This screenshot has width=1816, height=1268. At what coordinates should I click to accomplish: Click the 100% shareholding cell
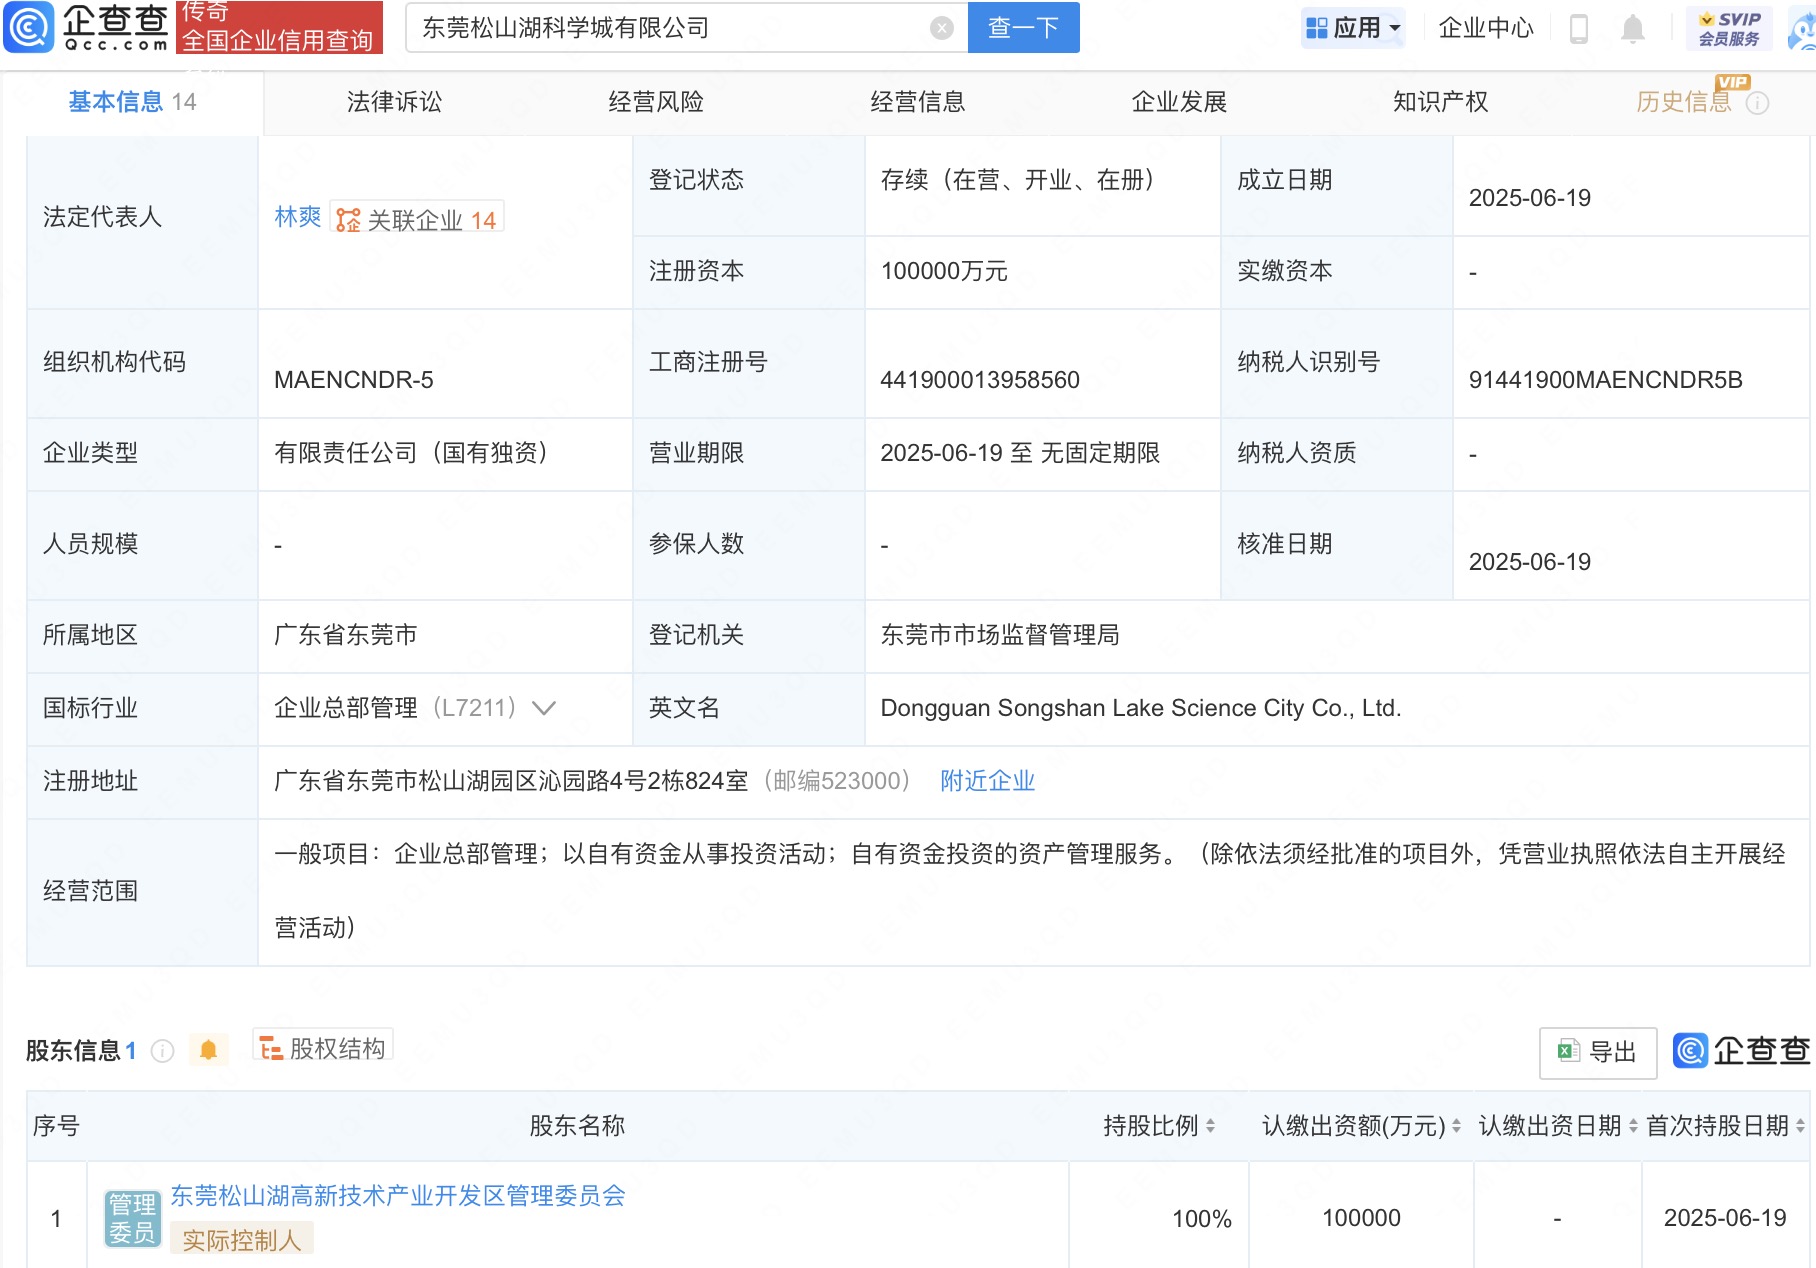(1201, 1218)
